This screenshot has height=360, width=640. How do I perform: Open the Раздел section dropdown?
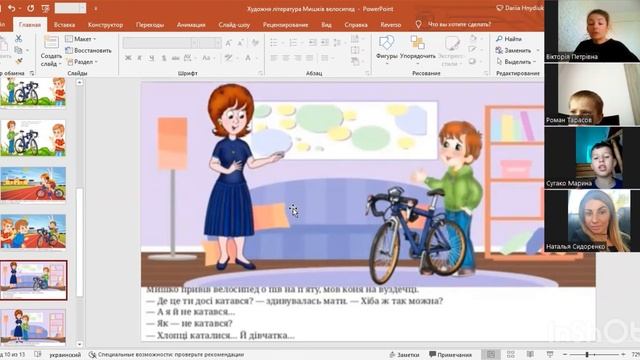82,62
